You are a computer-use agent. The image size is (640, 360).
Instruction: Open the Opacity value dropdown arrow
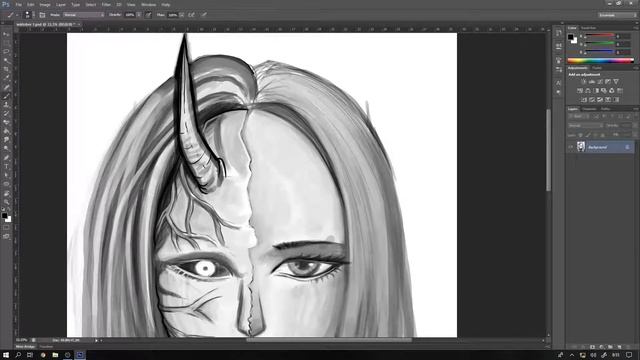139,15
